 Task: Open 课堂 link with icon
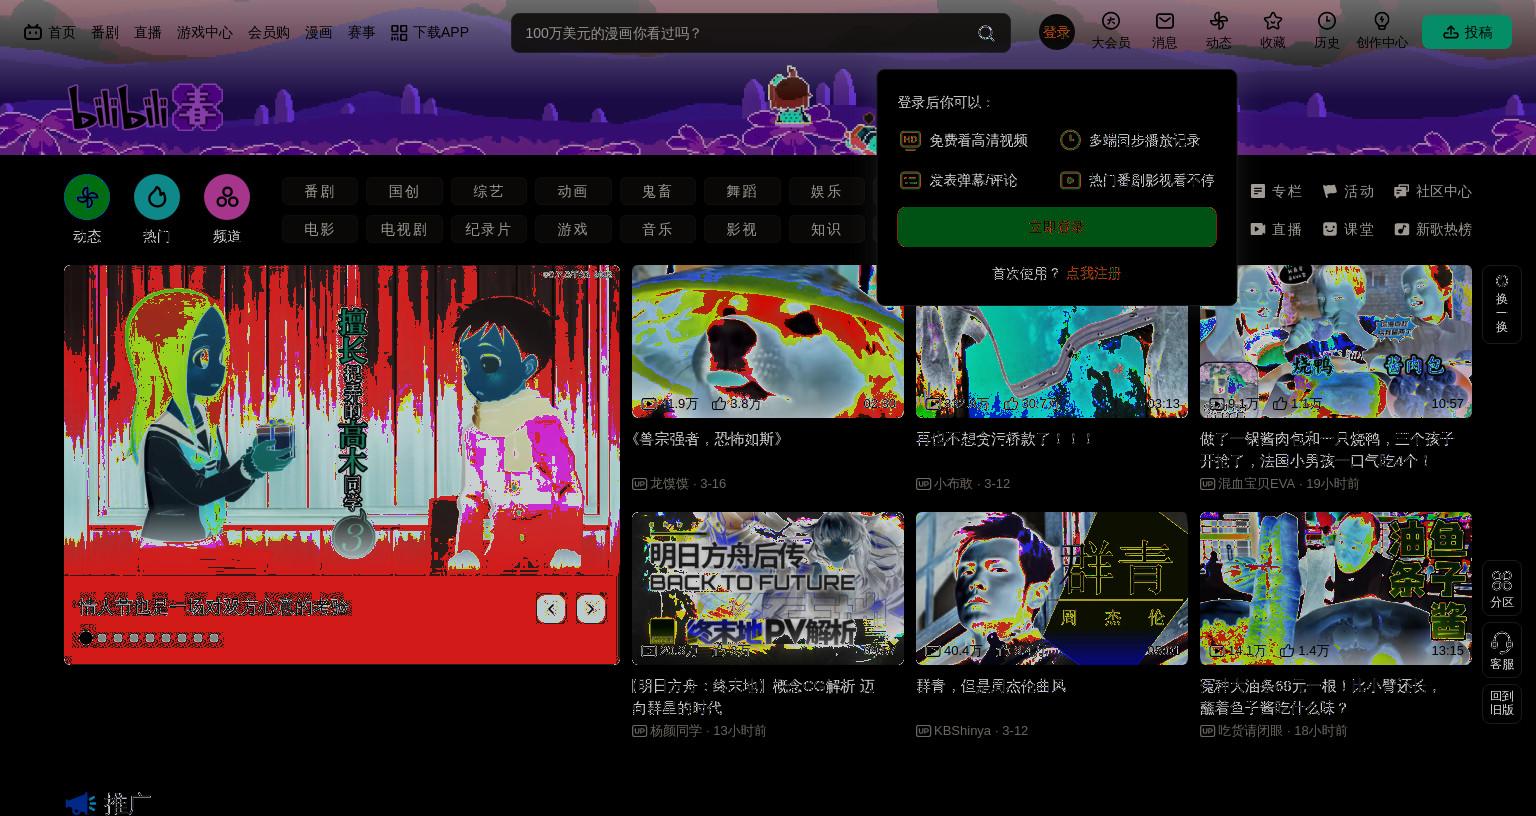tap(1348, 229)
